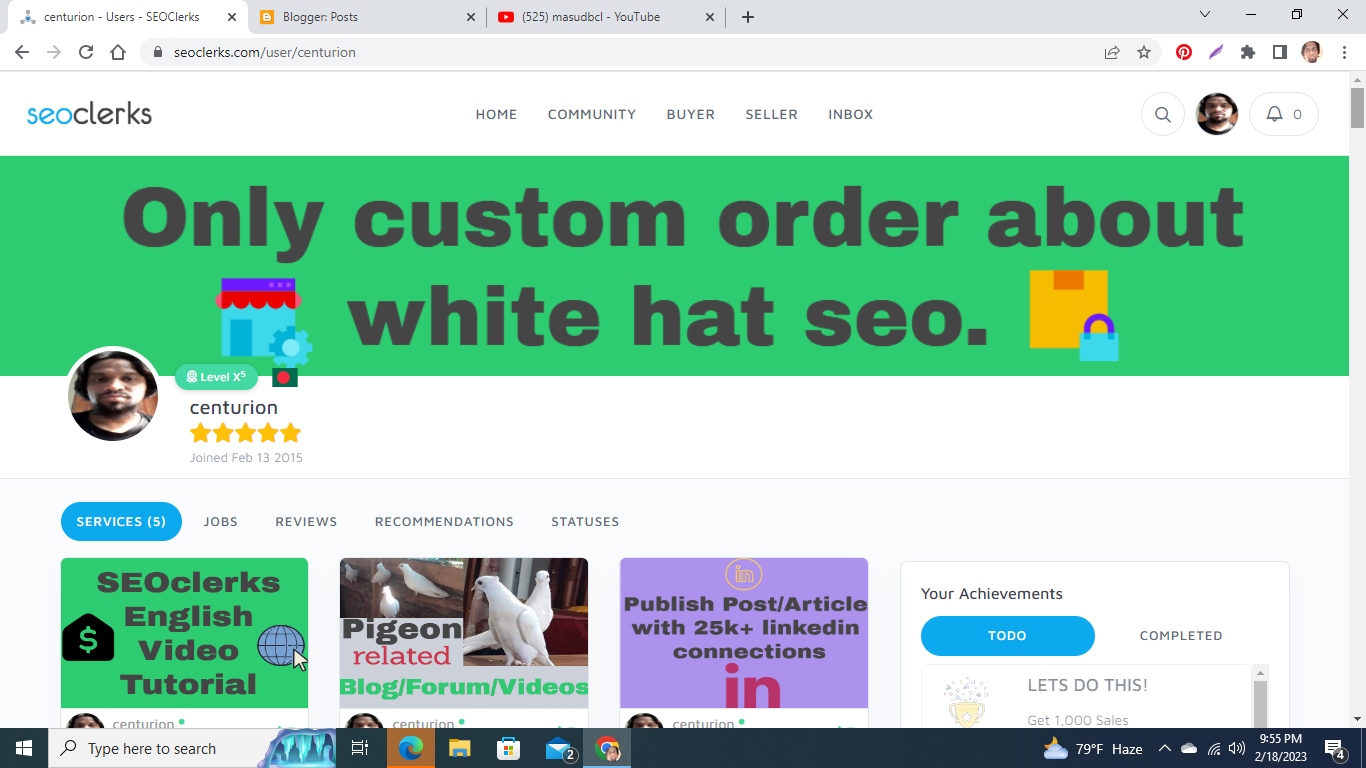The height and width of the screenshot is (768, 1366).
Task: Reload the page with refresh icon
Action: point(86,52)
